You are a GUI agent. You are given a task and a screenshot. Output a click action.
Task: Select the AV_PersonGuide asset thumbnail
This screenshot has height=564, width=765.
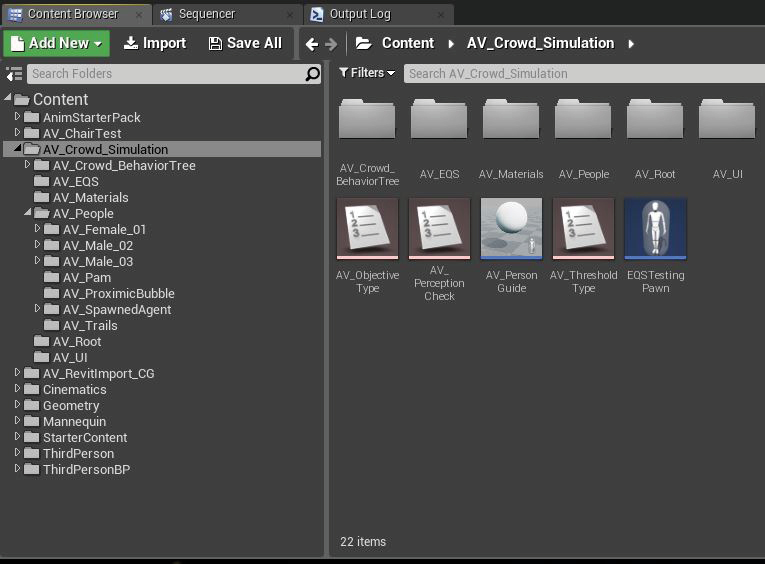tap(511, 228)
